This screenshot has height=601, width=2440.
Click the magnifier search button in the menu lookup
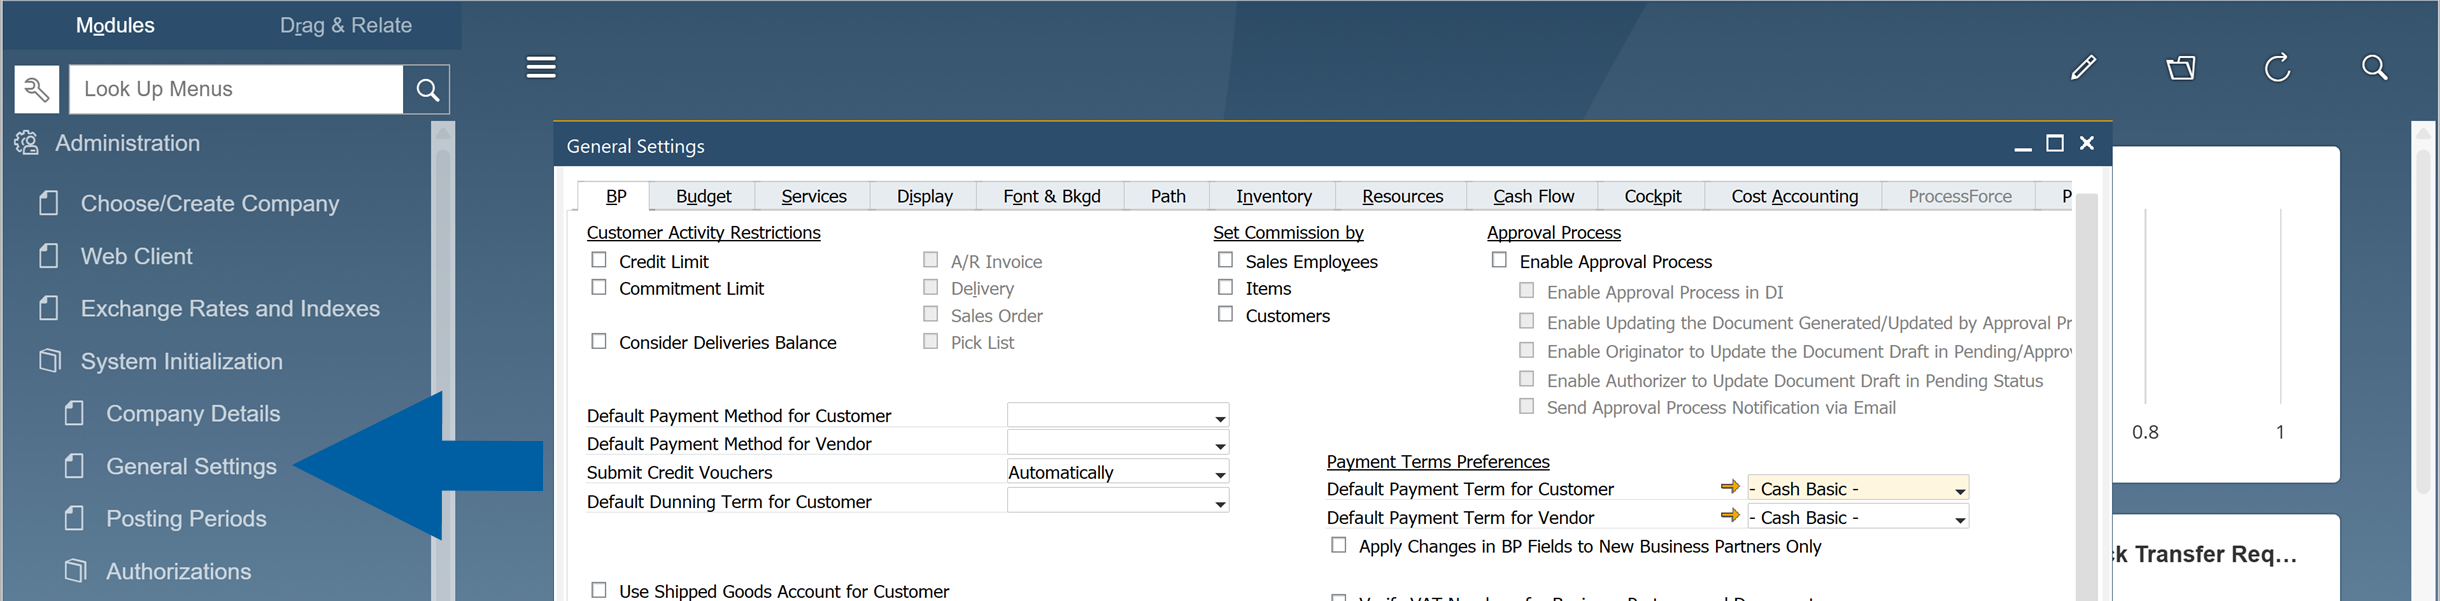click(x=427, y=90)
